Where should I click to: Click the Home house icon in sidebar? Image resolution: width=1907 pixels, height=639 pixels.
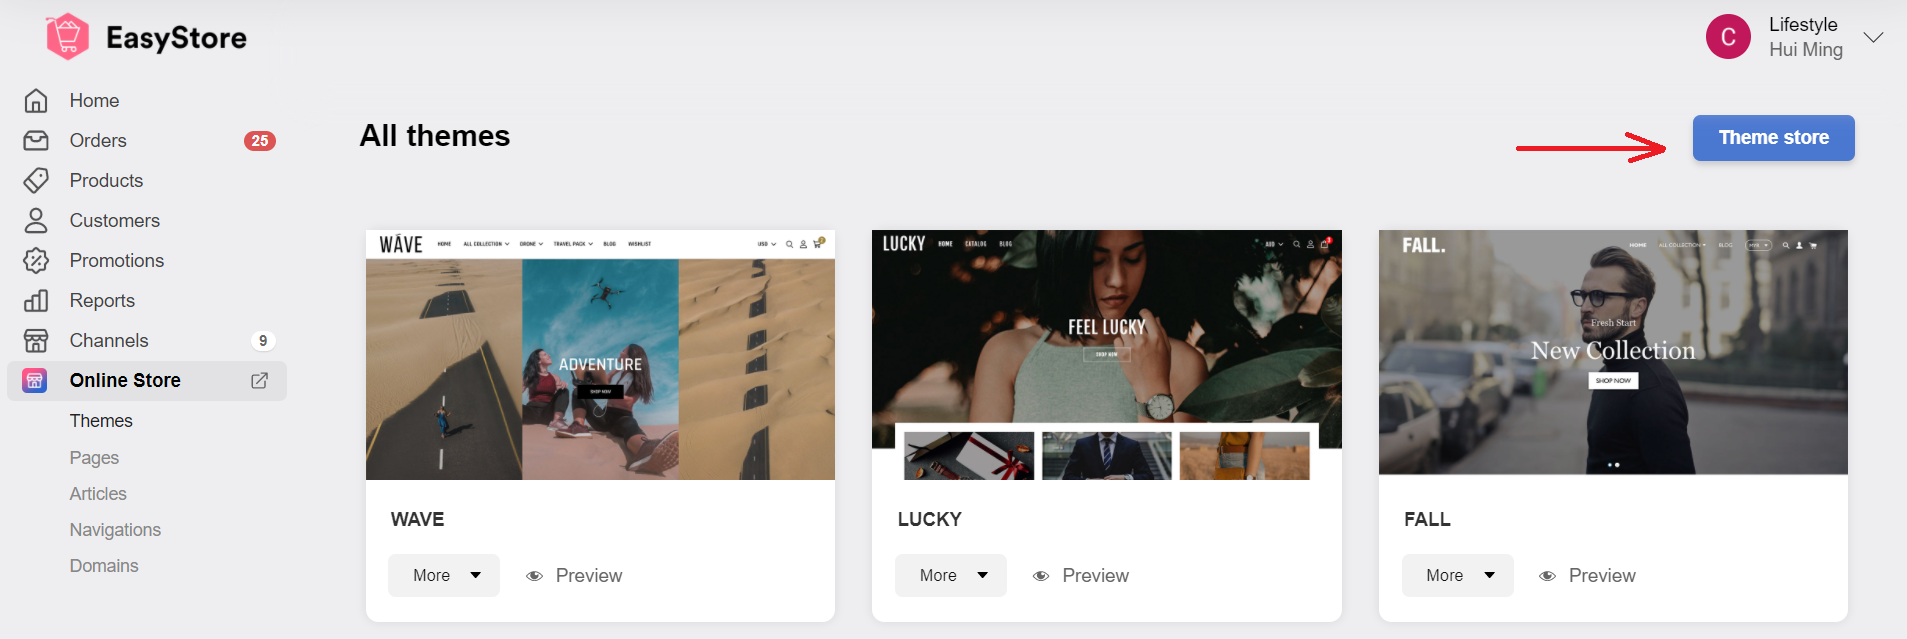coord(36,101)
